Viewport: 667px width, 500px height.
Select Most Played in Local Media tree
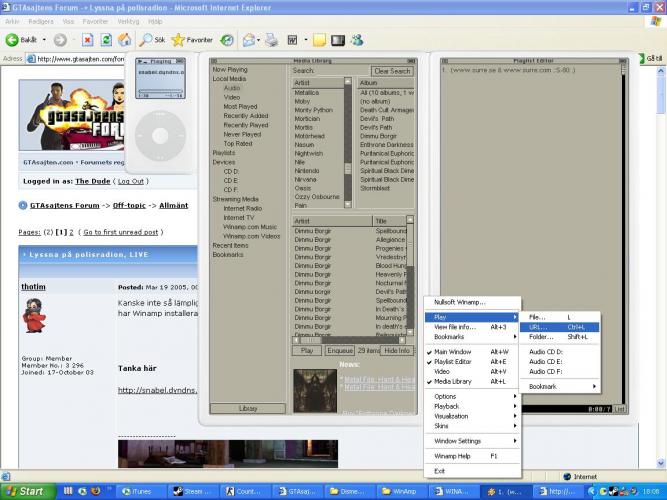pyautogui.click(x=241, y=106)
